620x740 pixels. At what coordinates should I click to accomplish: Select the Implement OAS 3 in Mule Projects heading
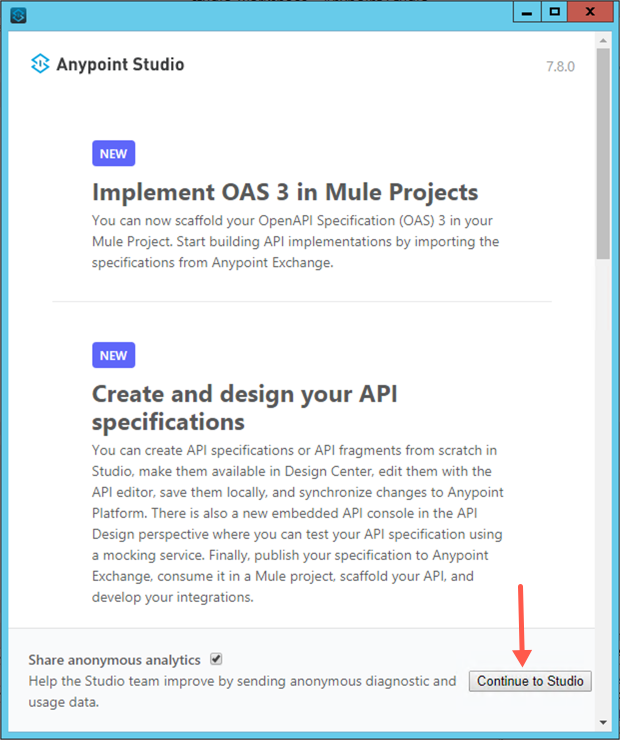[285, 192]
